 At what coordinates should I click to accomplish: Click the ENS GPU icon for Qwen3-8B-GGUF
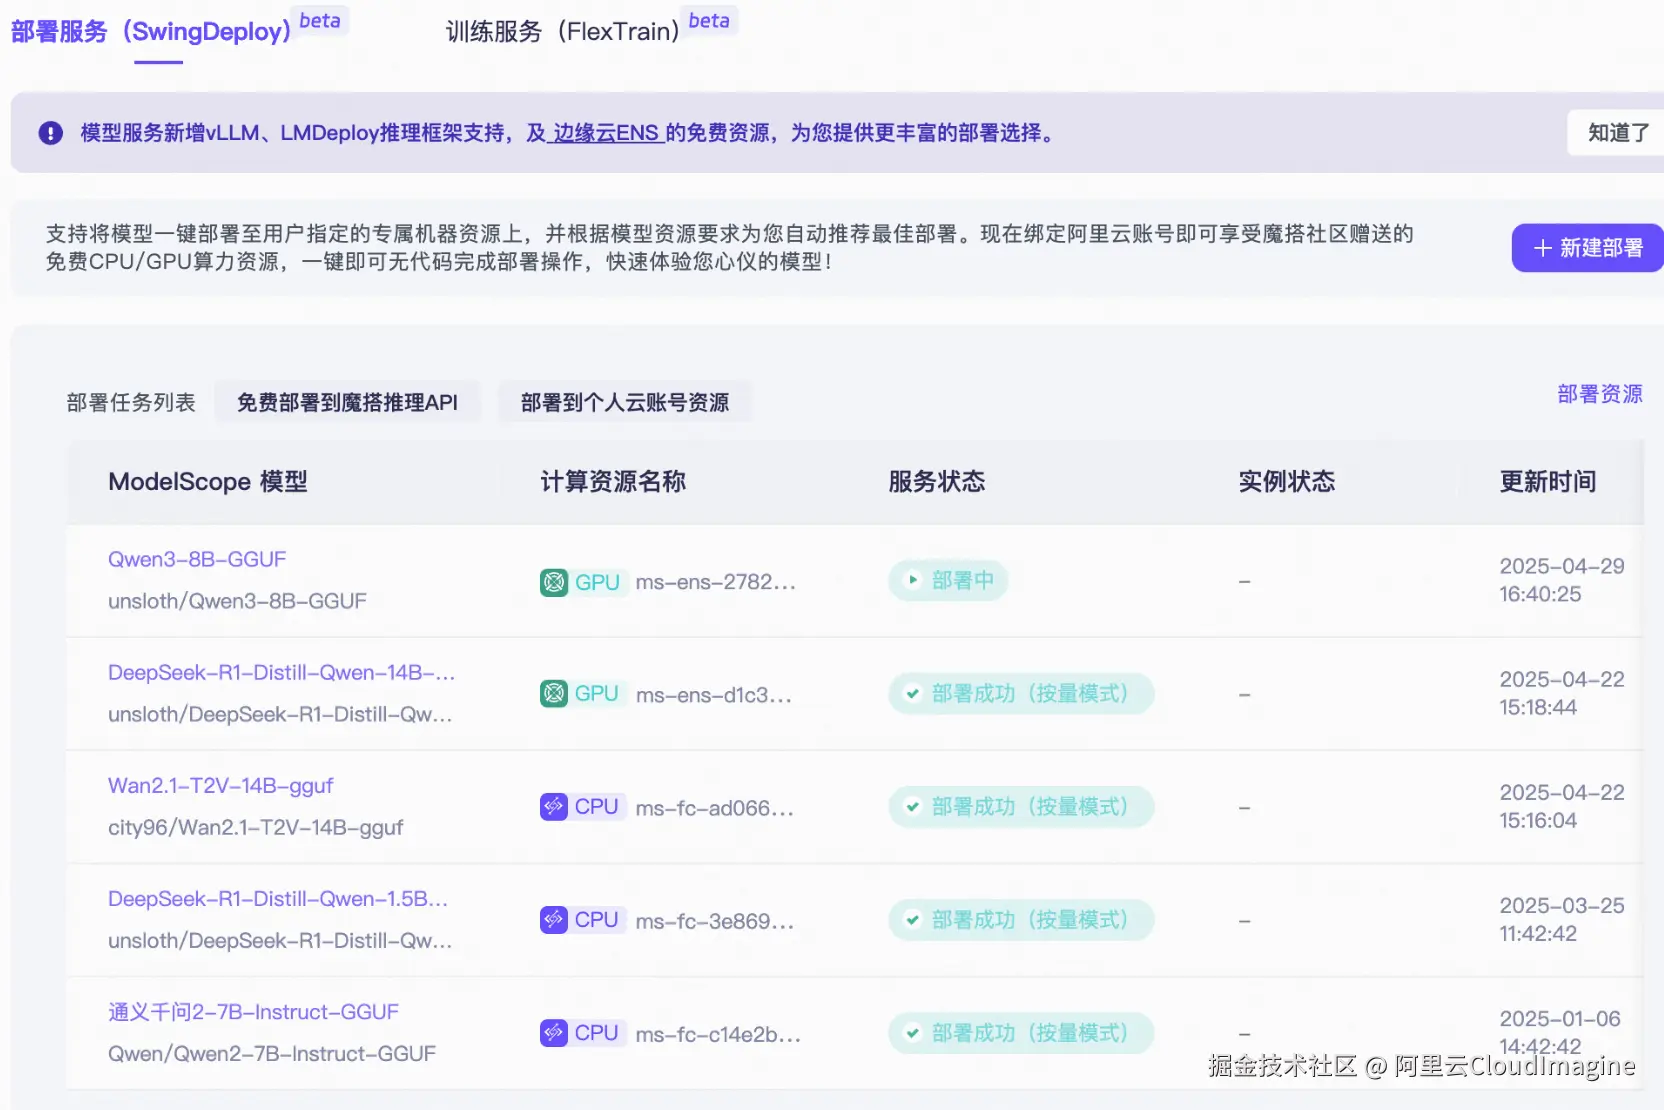pyautogui.click(x=554, y=582)
